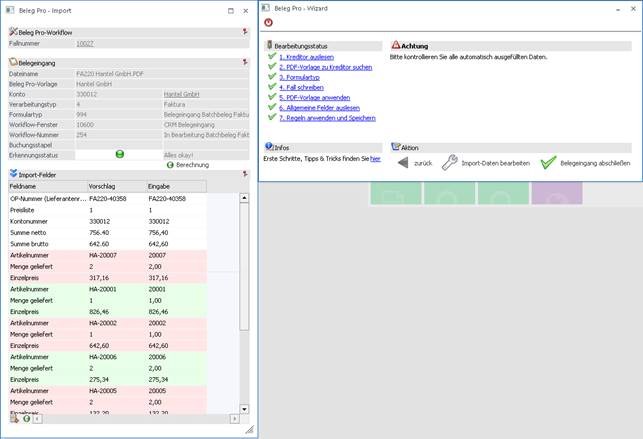Click the red power icon in Wizard
643x439 pixels.
(268, 22)
